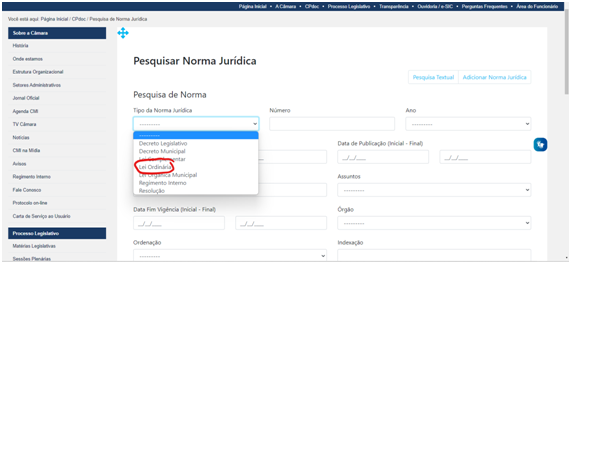Open Jornal Oficial in sidebar
This screenshot has height=460, width=614.
27,98
